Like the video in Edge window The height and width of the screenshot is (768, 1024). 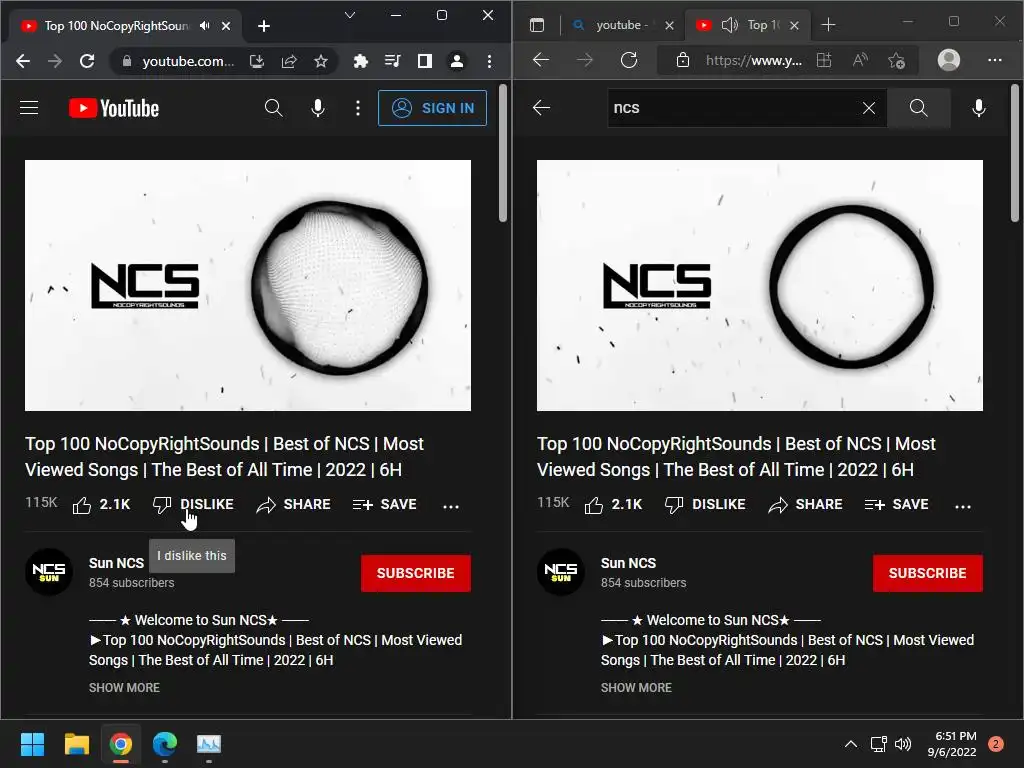(613, 504)
